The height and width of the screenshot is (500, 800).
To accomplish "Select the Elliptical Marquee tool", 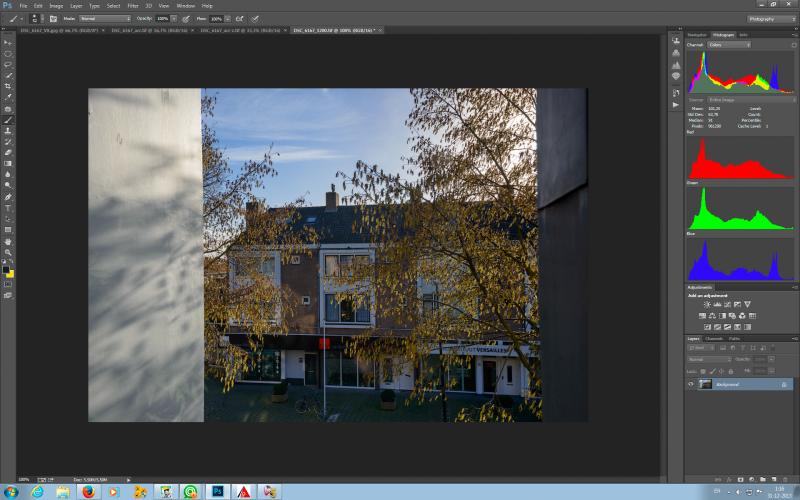I will coord(8,54).
